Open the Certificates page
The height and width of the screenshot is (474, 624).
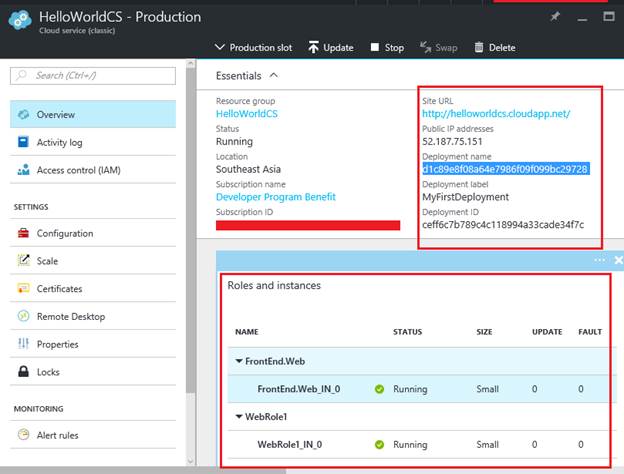pyautogui.click(x=93, y=289)
